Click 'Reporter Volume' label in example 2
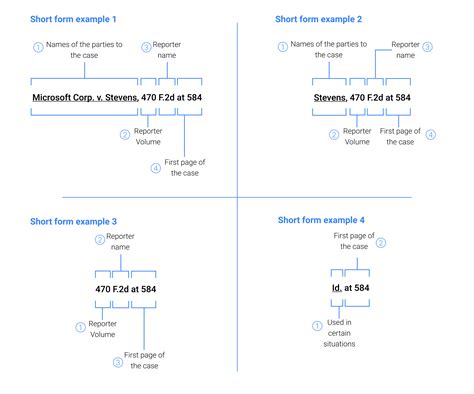Image resolution: width=474 pixels, height=394 pixels. click(x=357, y=136)
